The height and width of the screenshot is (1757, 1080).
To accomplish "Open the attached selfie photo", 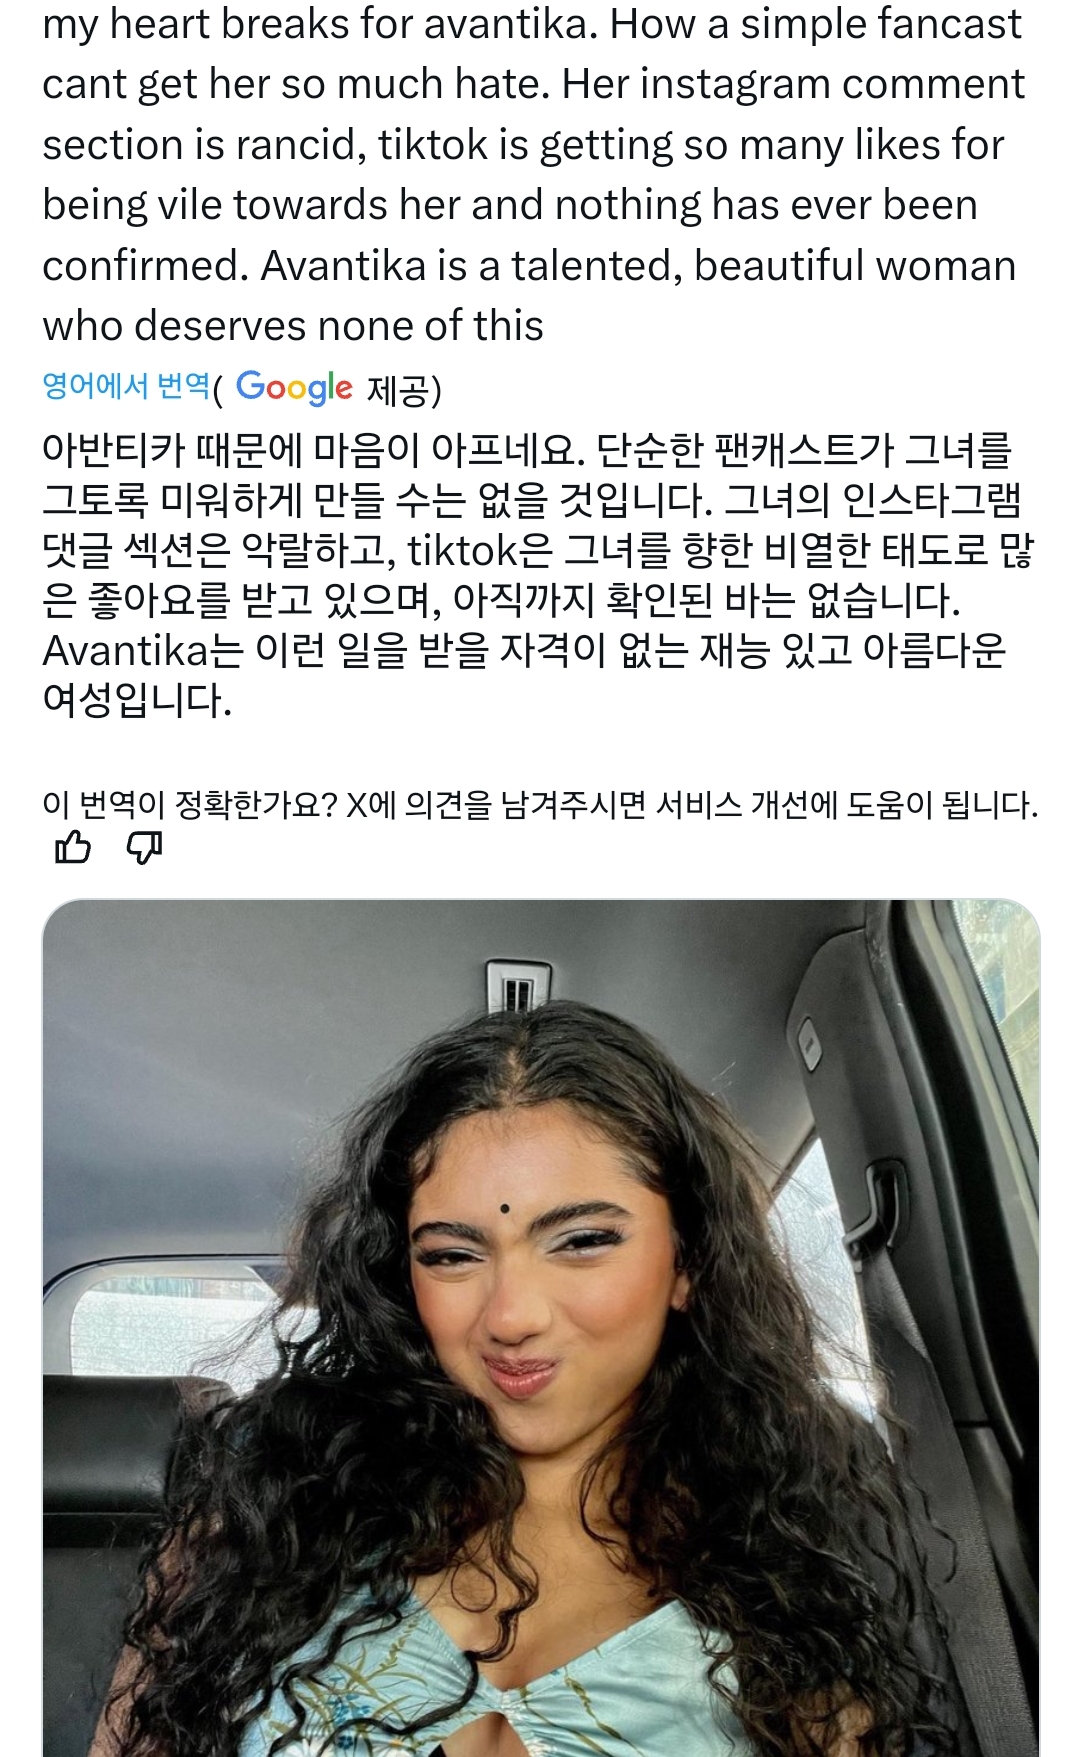I will coord(541,1327).
